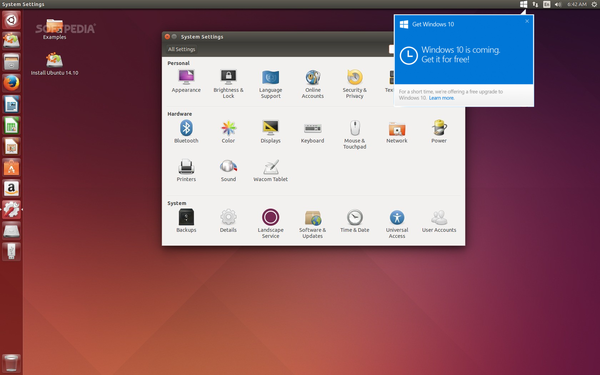Screen dimensions: 600x375
Task: Open the session gear menu
Action: [594, 4]
